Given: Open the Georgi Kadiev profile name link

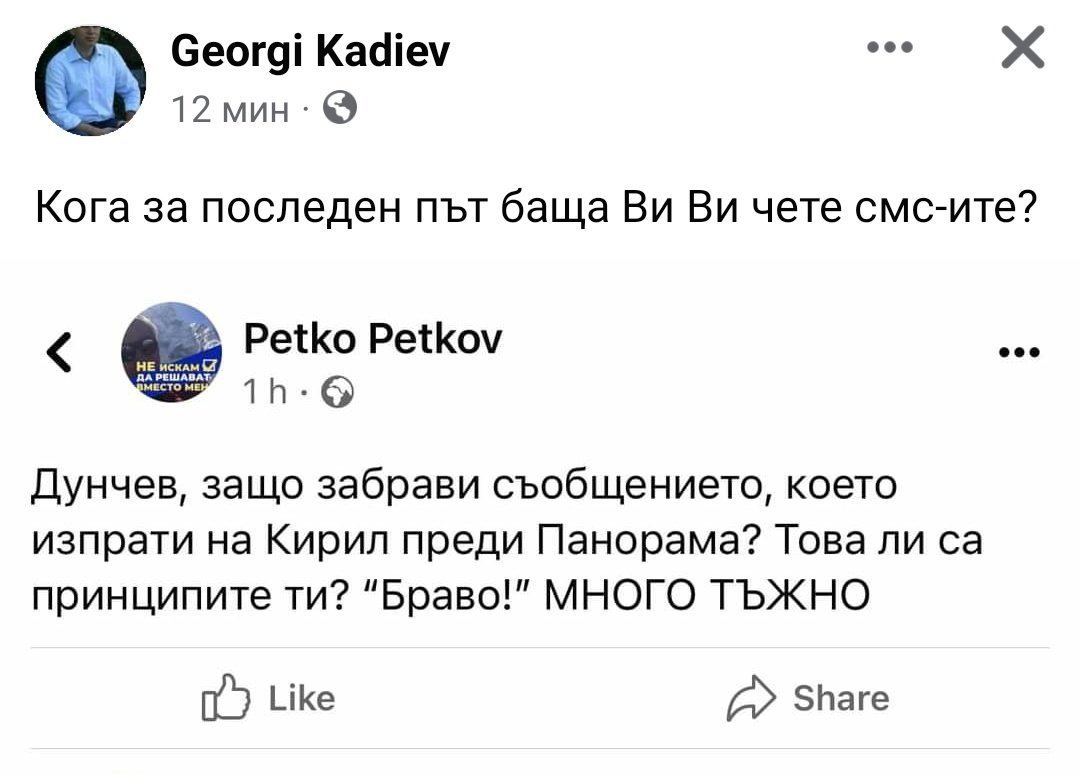Looking at the screenshot, I should point(310,51).
